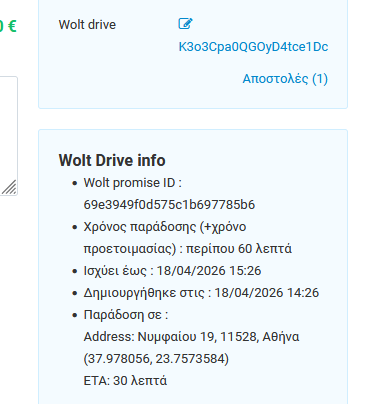Screen dimensions: 367x404
Task: Select promise ID value 69e3949f0d575c1b697785b6
Action: click(169, 205)
